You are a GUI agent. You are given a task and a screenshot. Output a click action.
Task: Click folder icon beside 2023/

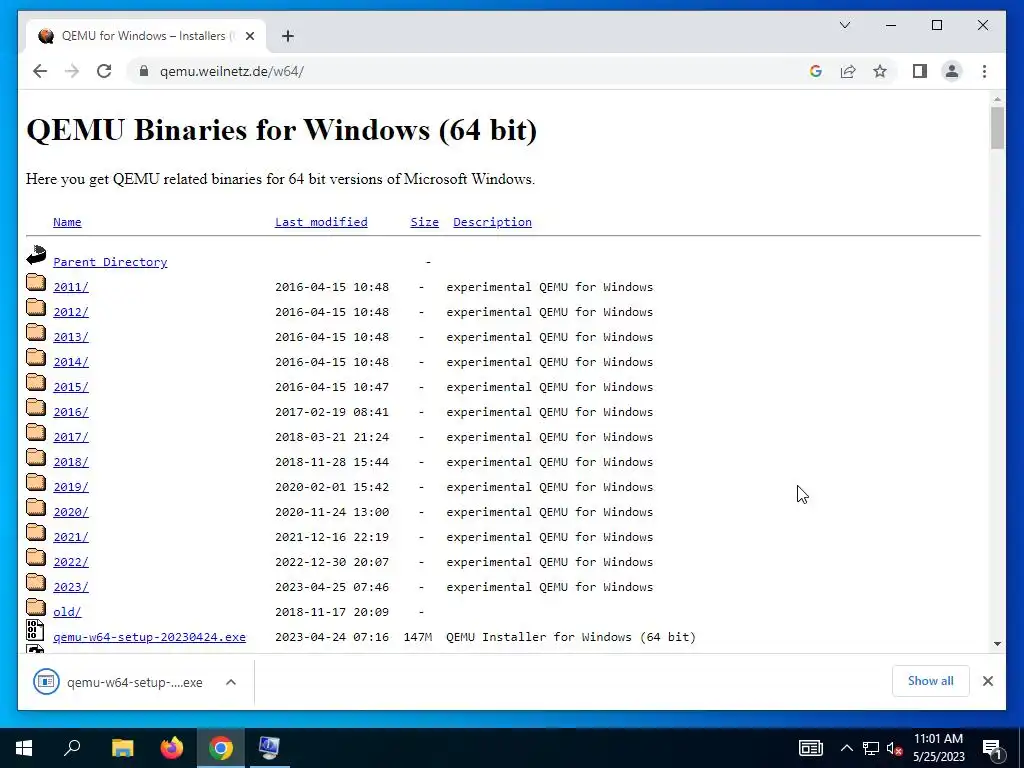[x=36, y=583]
